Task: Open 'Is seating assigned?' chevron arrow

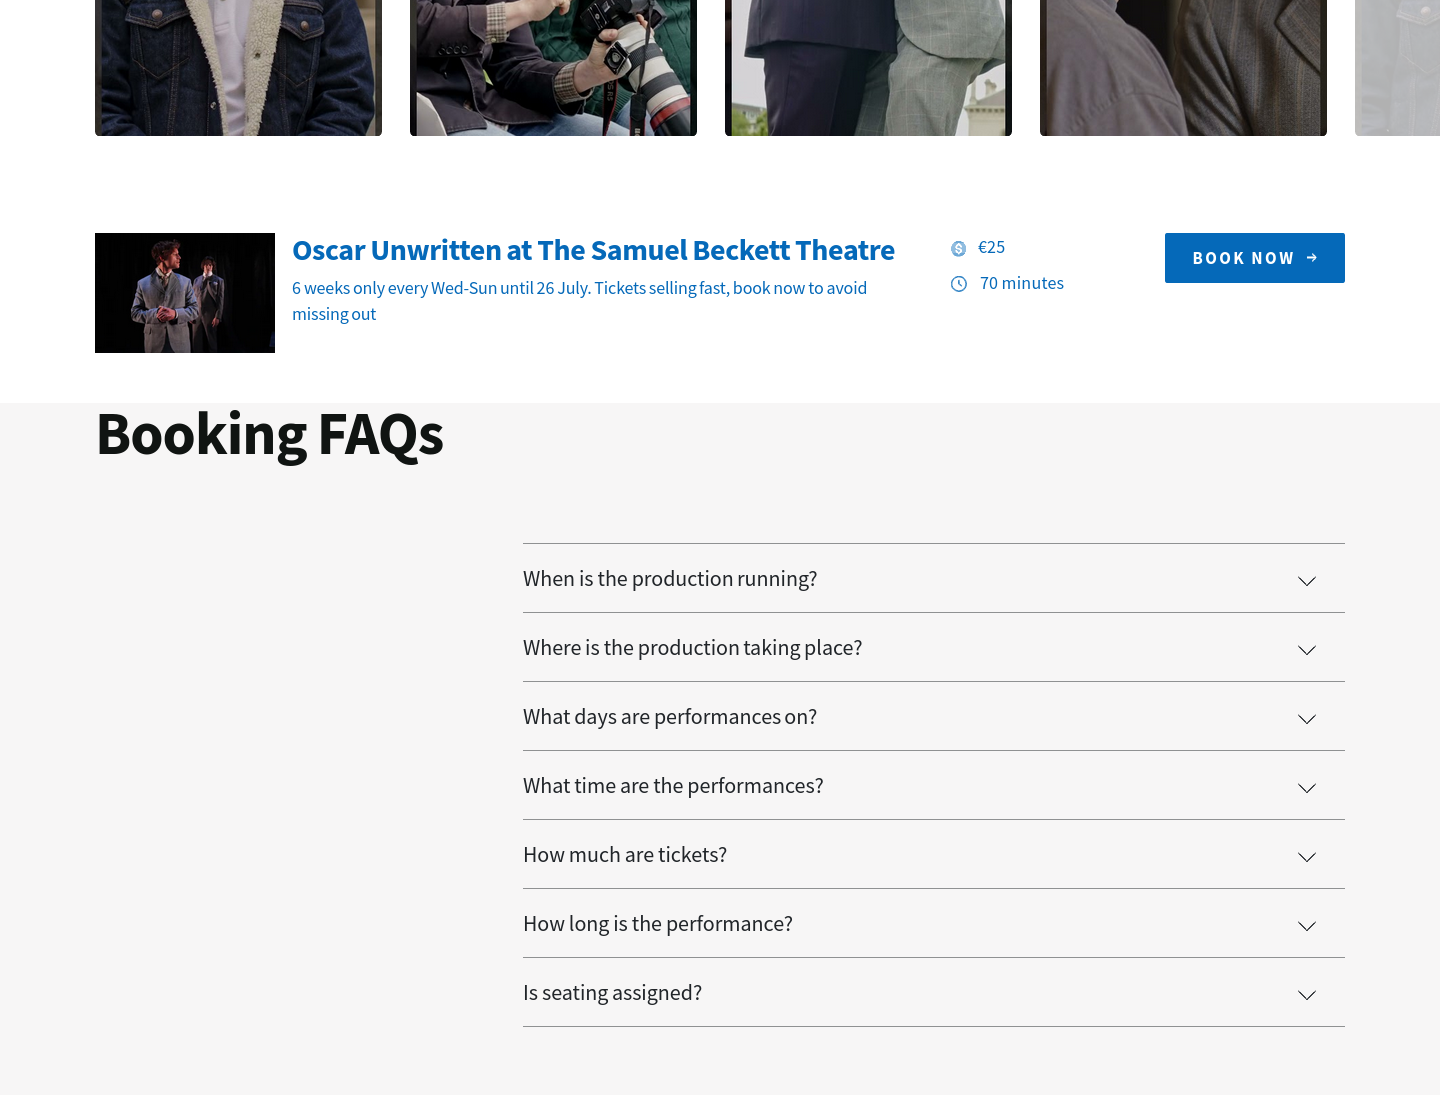Action: tap(1307, 995)
